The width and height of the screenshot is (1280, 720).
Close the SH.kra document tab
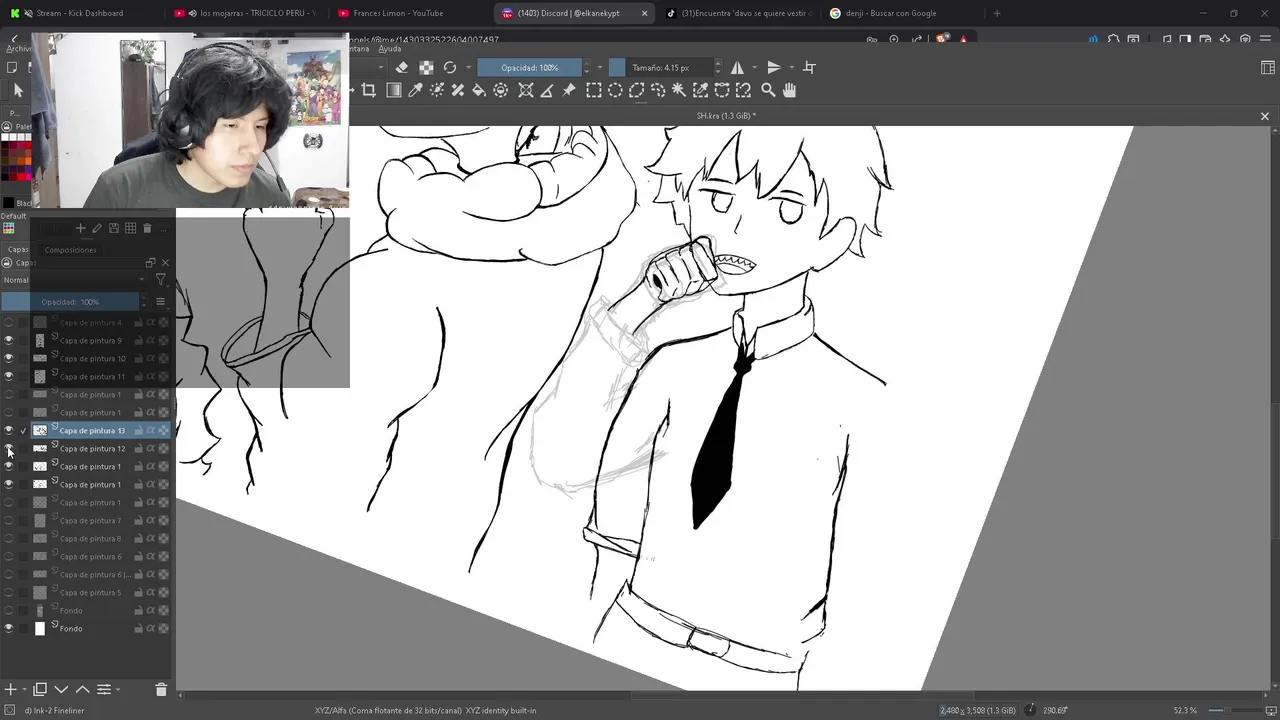click(x=1264, y=116)
